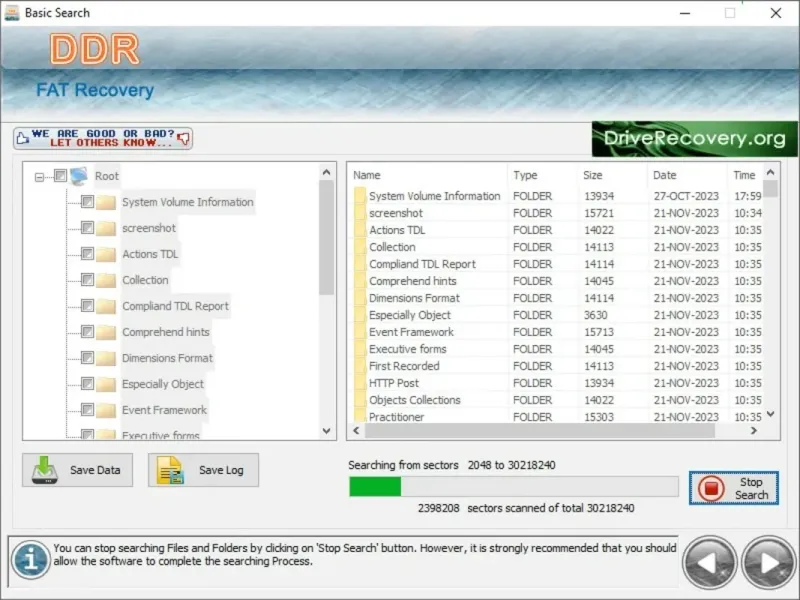Check the Comprehend hints checkbox in tree

point(87,332)
